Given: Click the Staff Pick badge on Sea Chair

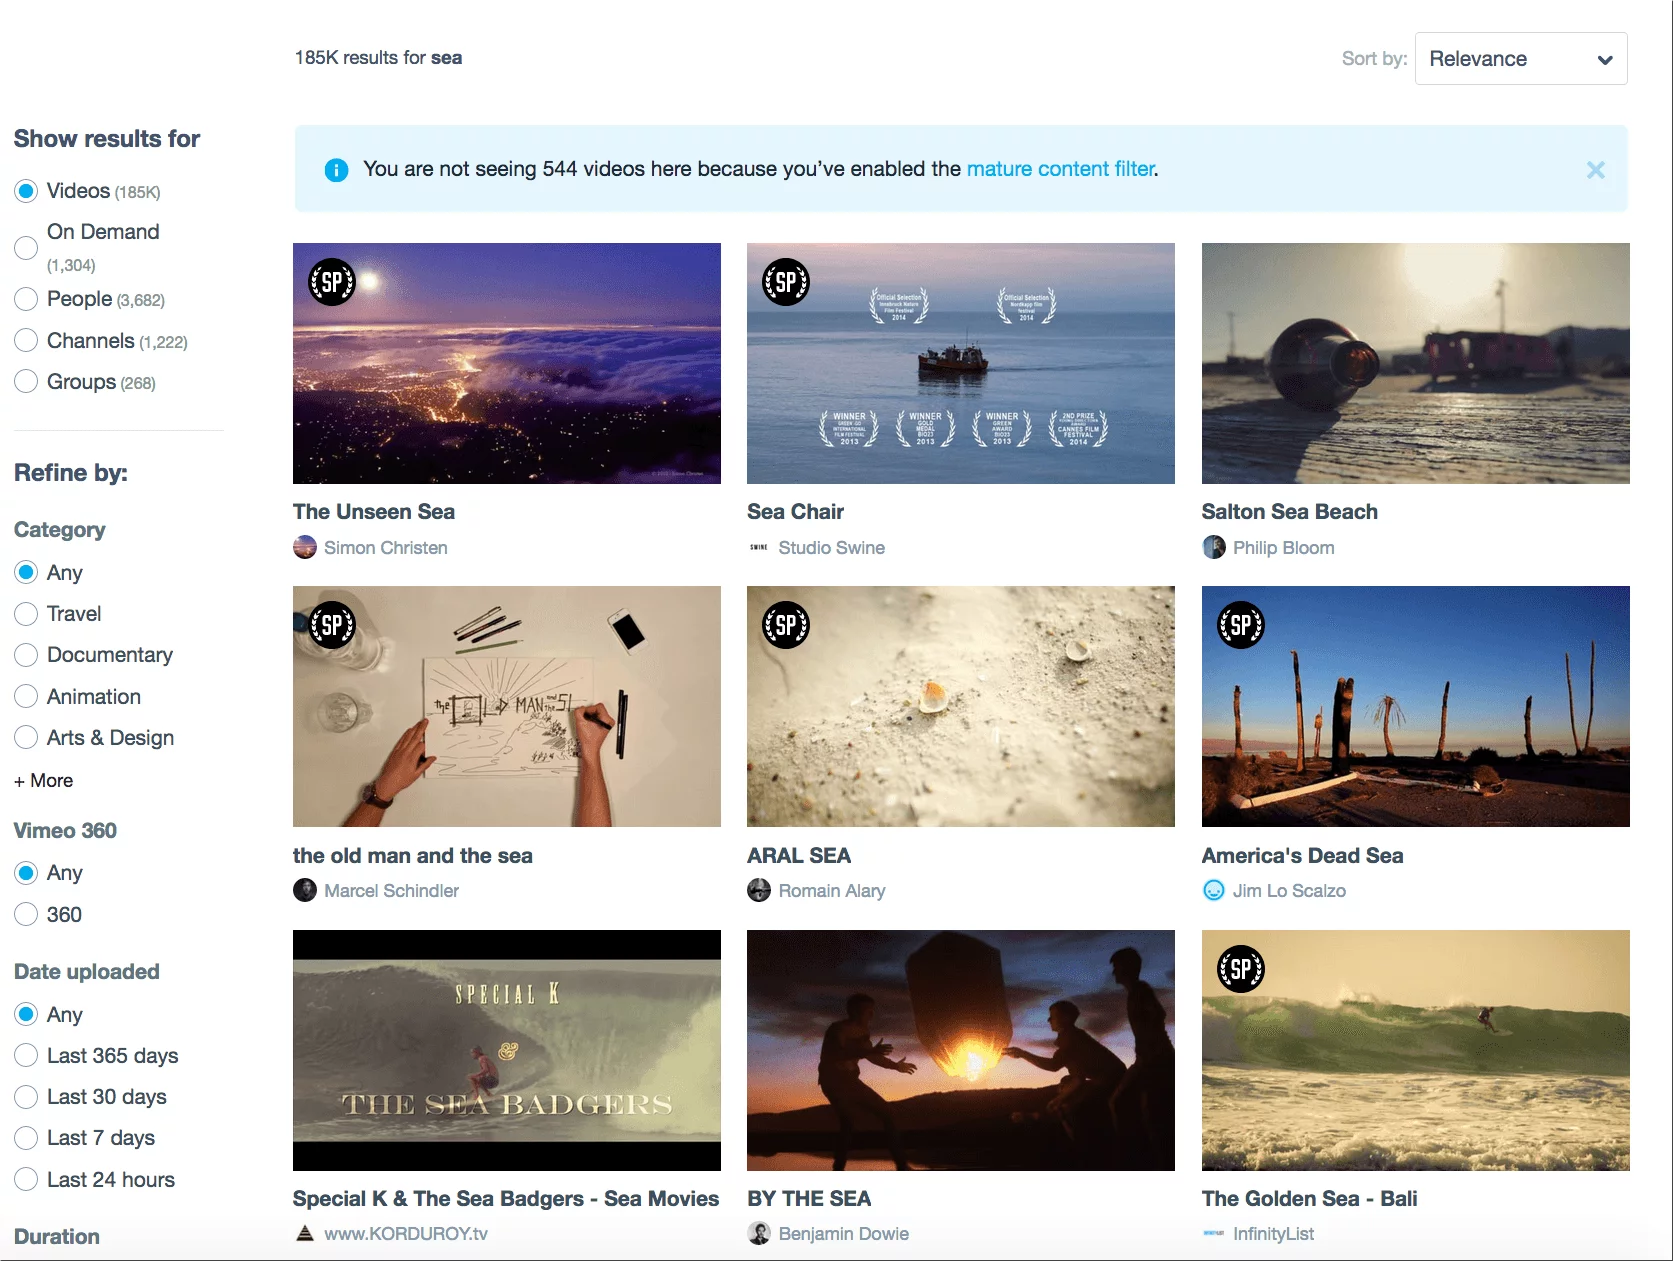Looking at the screenshot, I should [x=786, y=282].
